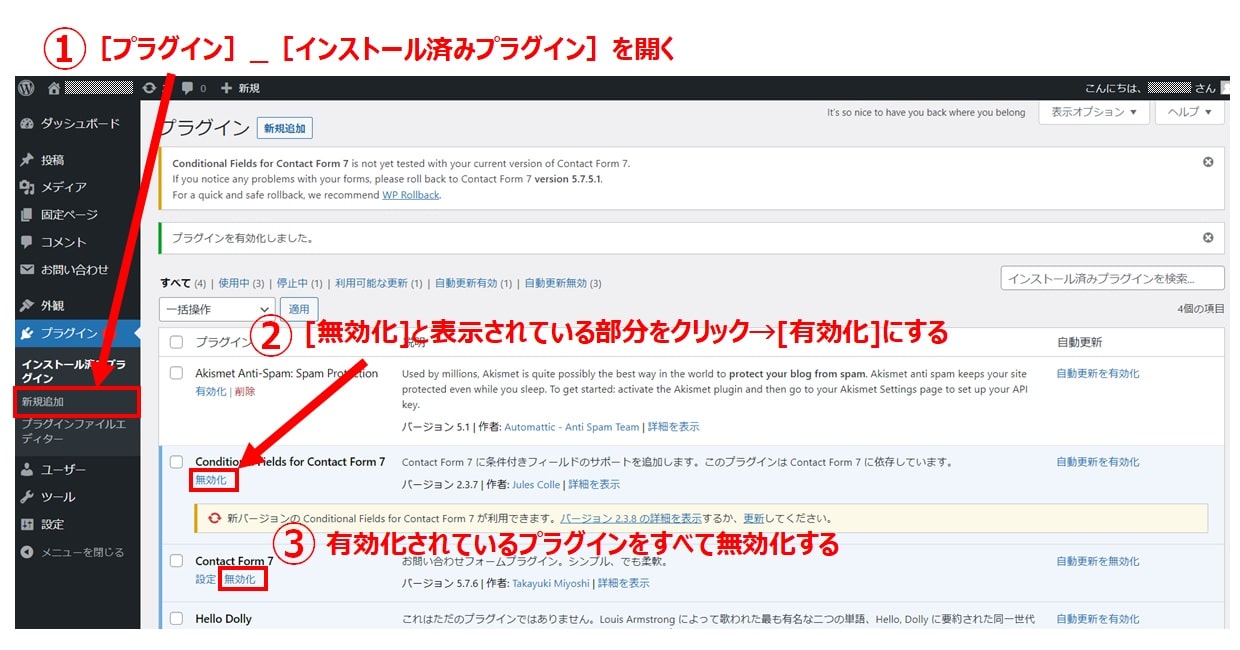Click the 新規追加 submenu item
The image size is (1240, 650).
click(x=42, y=401)
